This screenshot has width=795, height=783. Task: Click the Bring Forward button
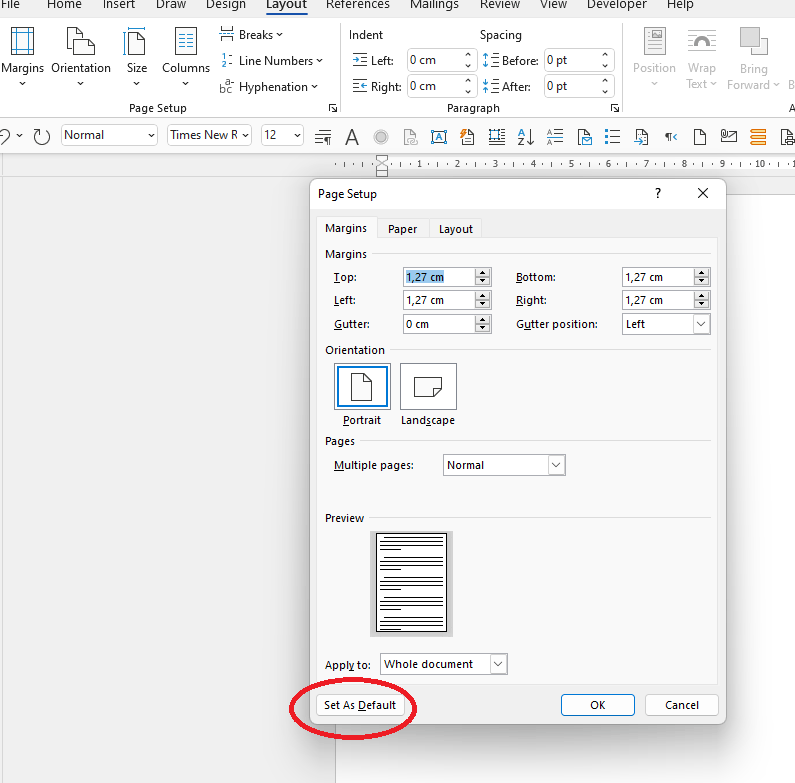[x=753, y=59]
